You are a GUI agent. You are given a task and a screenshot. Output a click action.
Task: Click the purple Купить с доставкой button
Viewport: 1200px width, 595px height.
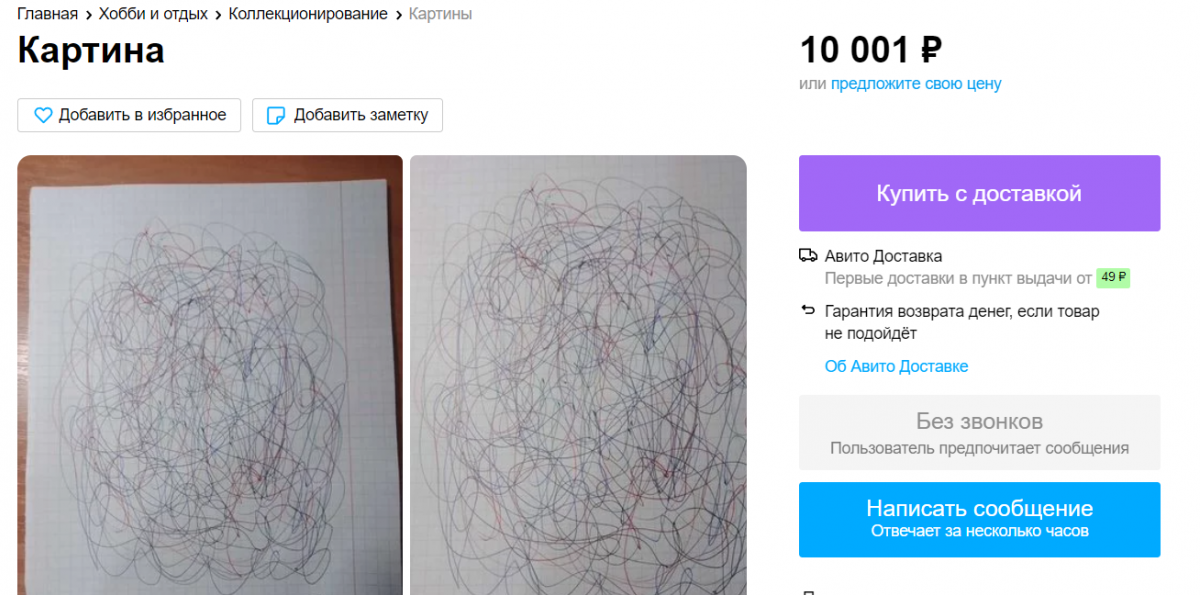click(979, 193)
